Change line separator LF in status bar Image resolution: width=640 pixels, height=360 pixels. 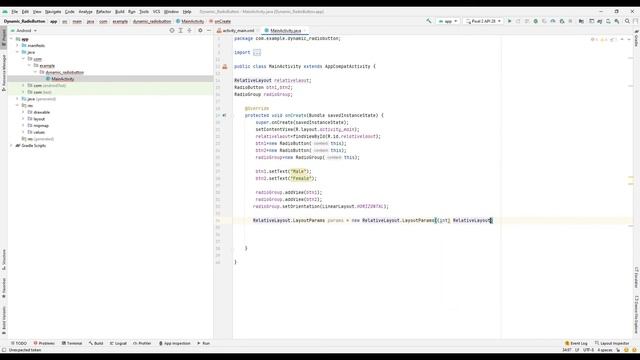577,350
